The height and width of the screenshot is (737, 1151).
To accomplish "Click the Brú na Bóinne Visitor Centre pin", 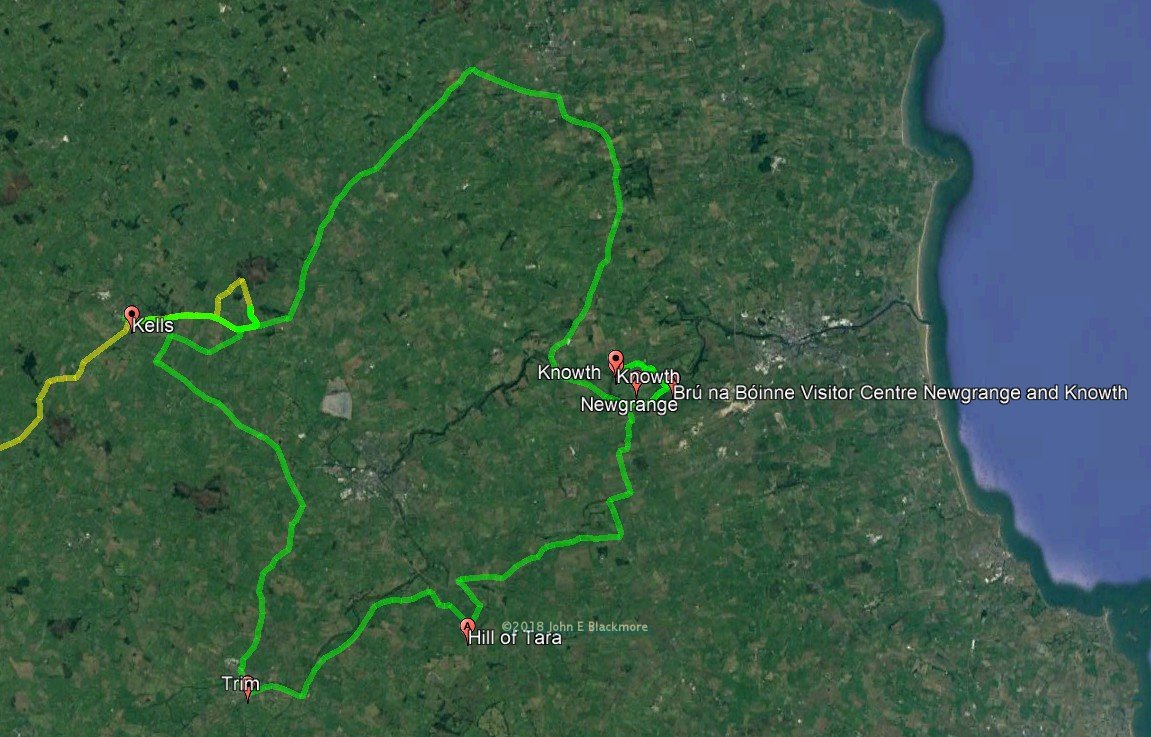I will 672,388.
